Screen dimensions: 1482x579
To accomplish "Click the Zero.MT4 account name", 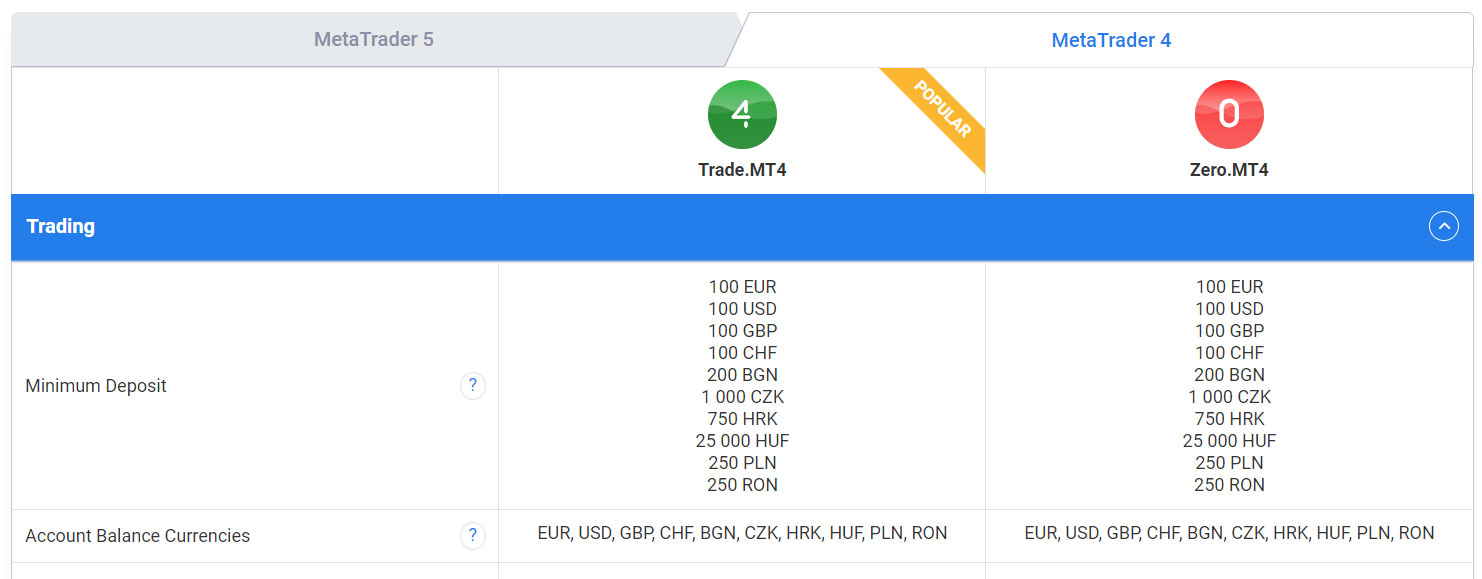I will coord(1229,170).
